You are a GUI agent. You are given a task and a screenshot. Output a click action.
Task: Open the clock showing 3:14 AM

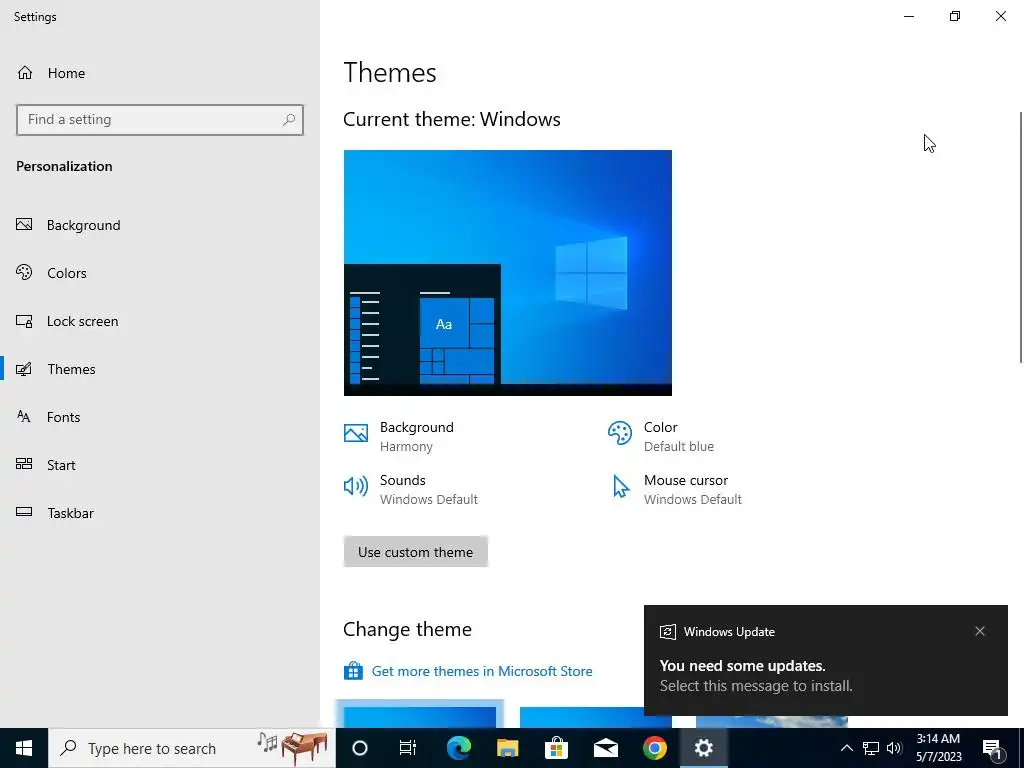tap(938, 748)
